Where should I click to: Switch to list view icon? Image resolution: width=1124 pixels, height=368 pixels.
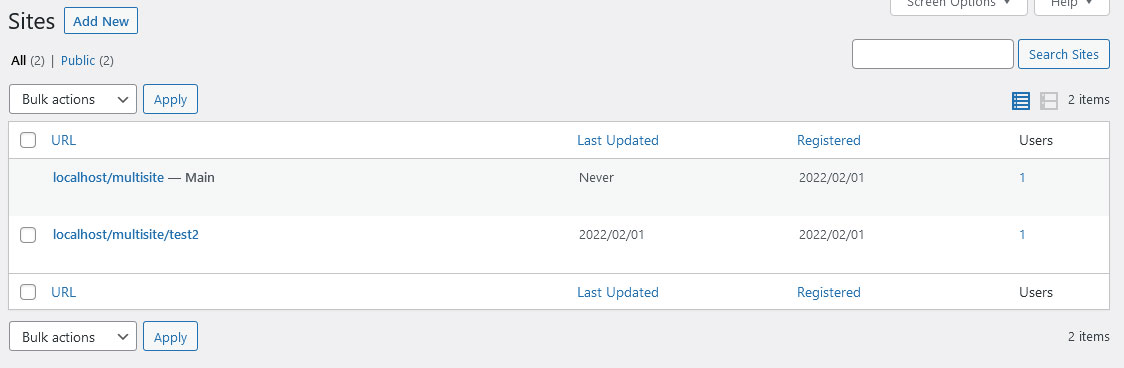pyautogui.click(x=1021, y=101)
